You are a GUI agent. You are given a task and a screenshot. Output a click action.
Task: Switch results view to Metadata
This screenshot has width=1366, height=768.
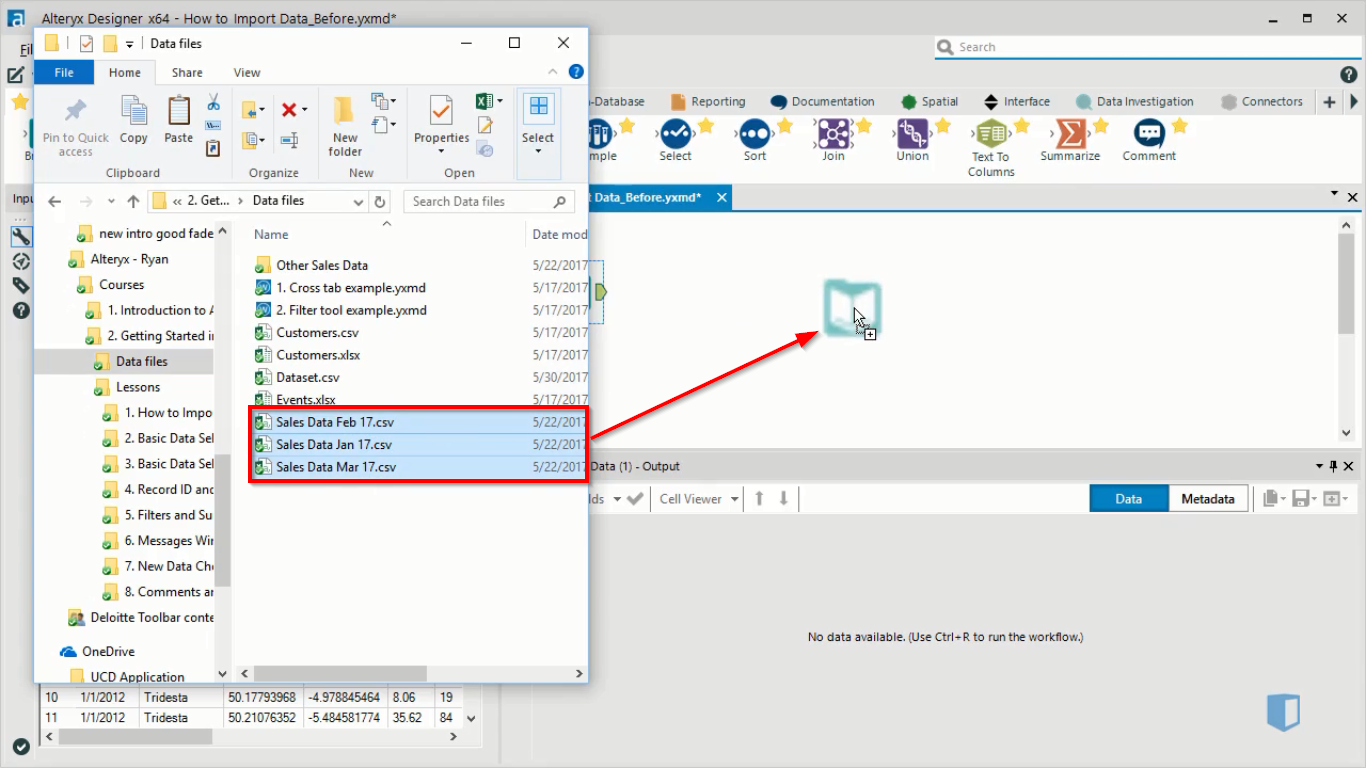click(1207, 498)
